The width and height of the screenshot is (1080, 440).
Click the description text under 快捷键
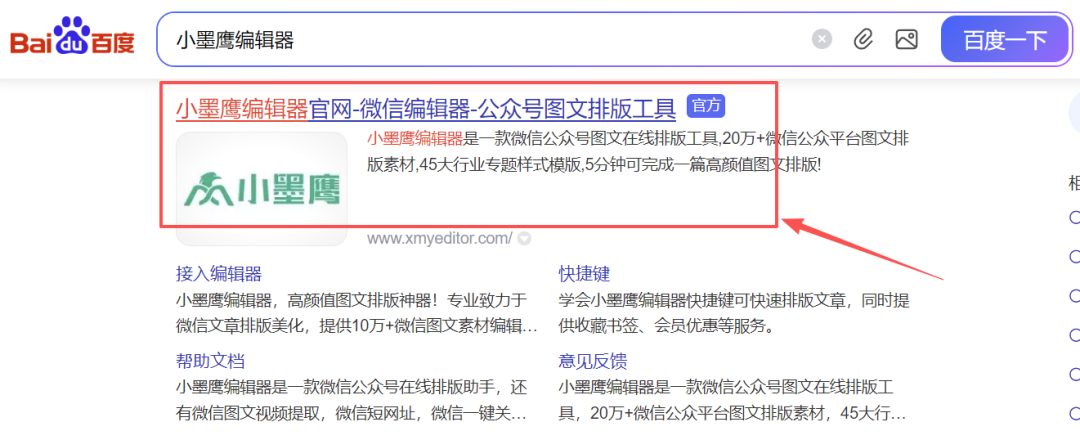[x=732, y=312]
